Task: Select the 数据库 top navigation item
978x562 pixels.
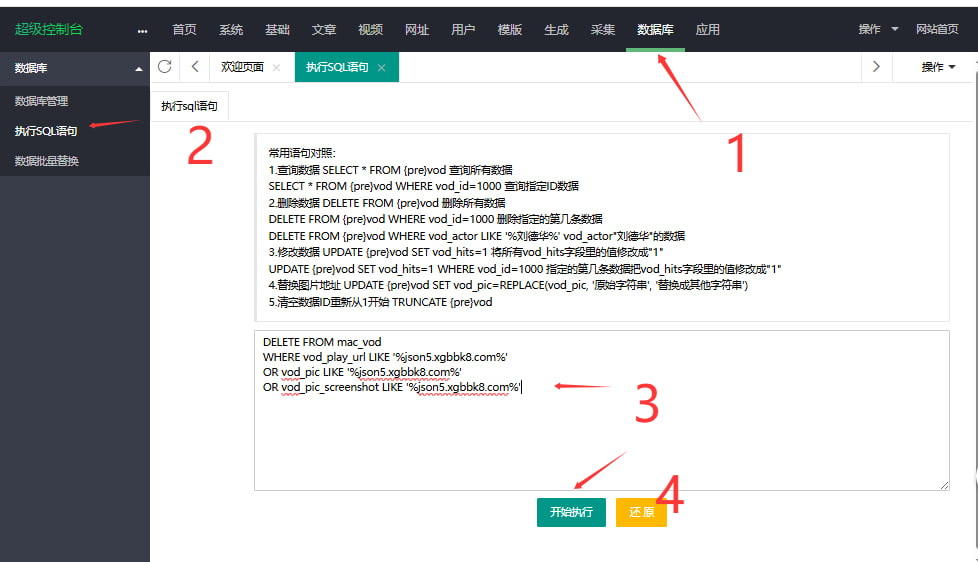Action: tap(655, 29)
